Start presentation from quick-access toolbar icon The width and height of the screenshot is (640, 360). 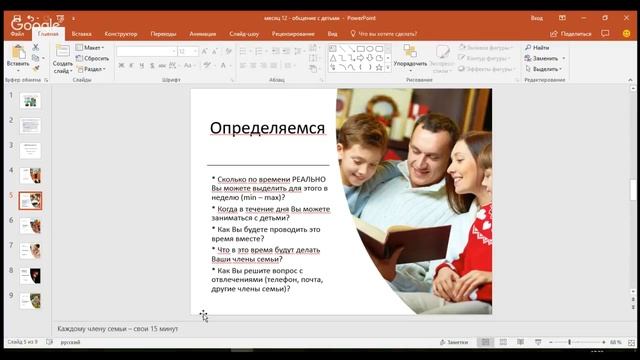60,18
